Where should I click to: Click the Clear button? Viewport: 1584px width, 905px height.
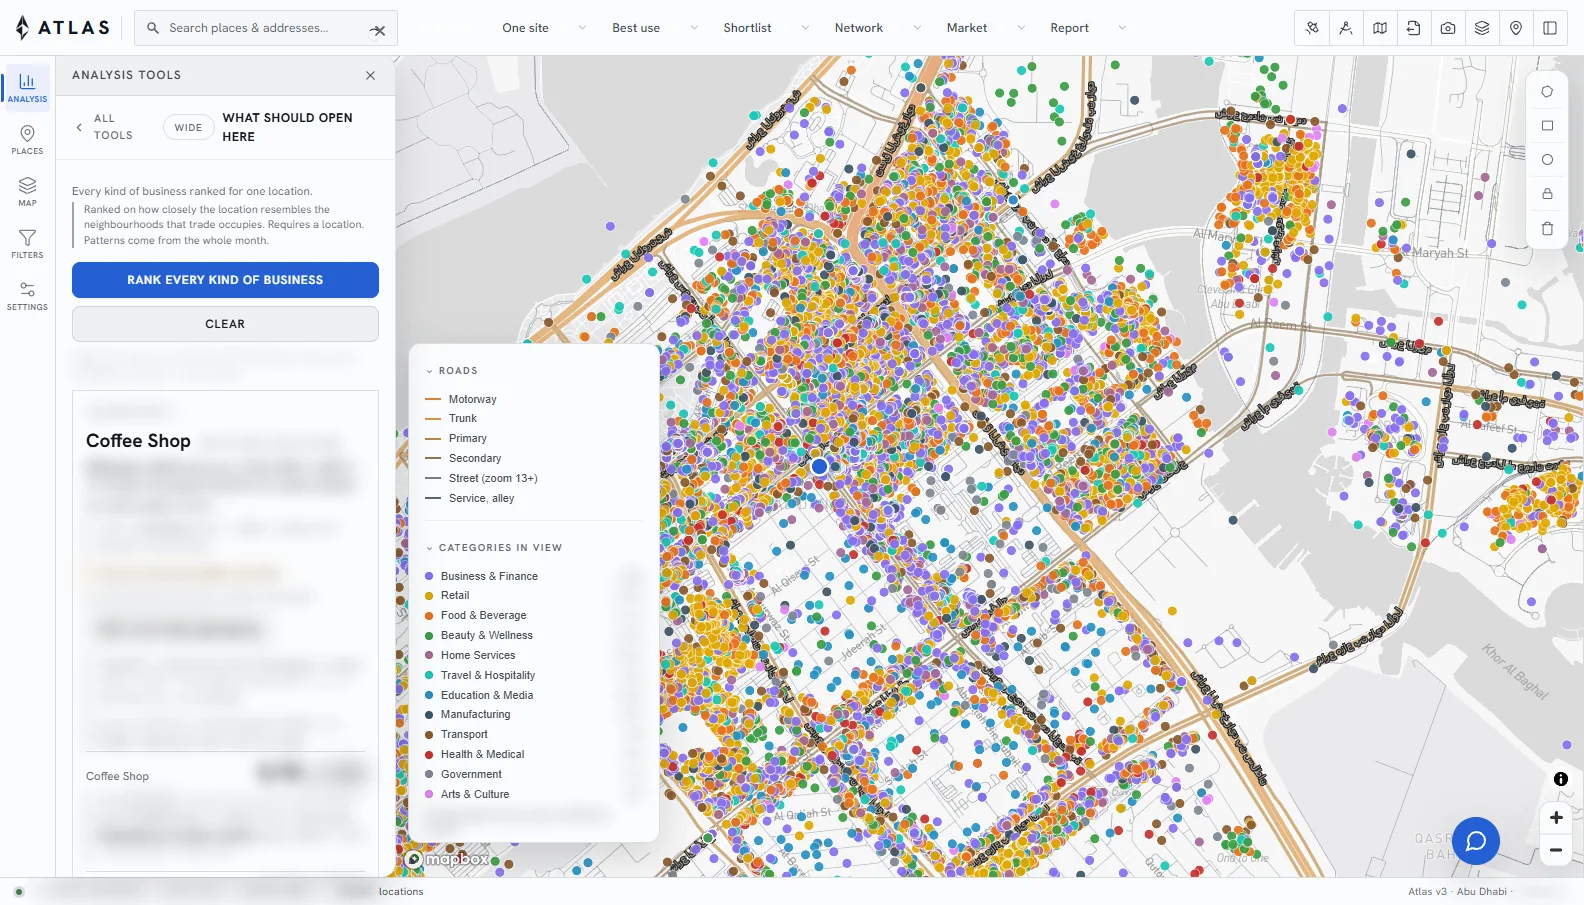click(x=225, y=324)
